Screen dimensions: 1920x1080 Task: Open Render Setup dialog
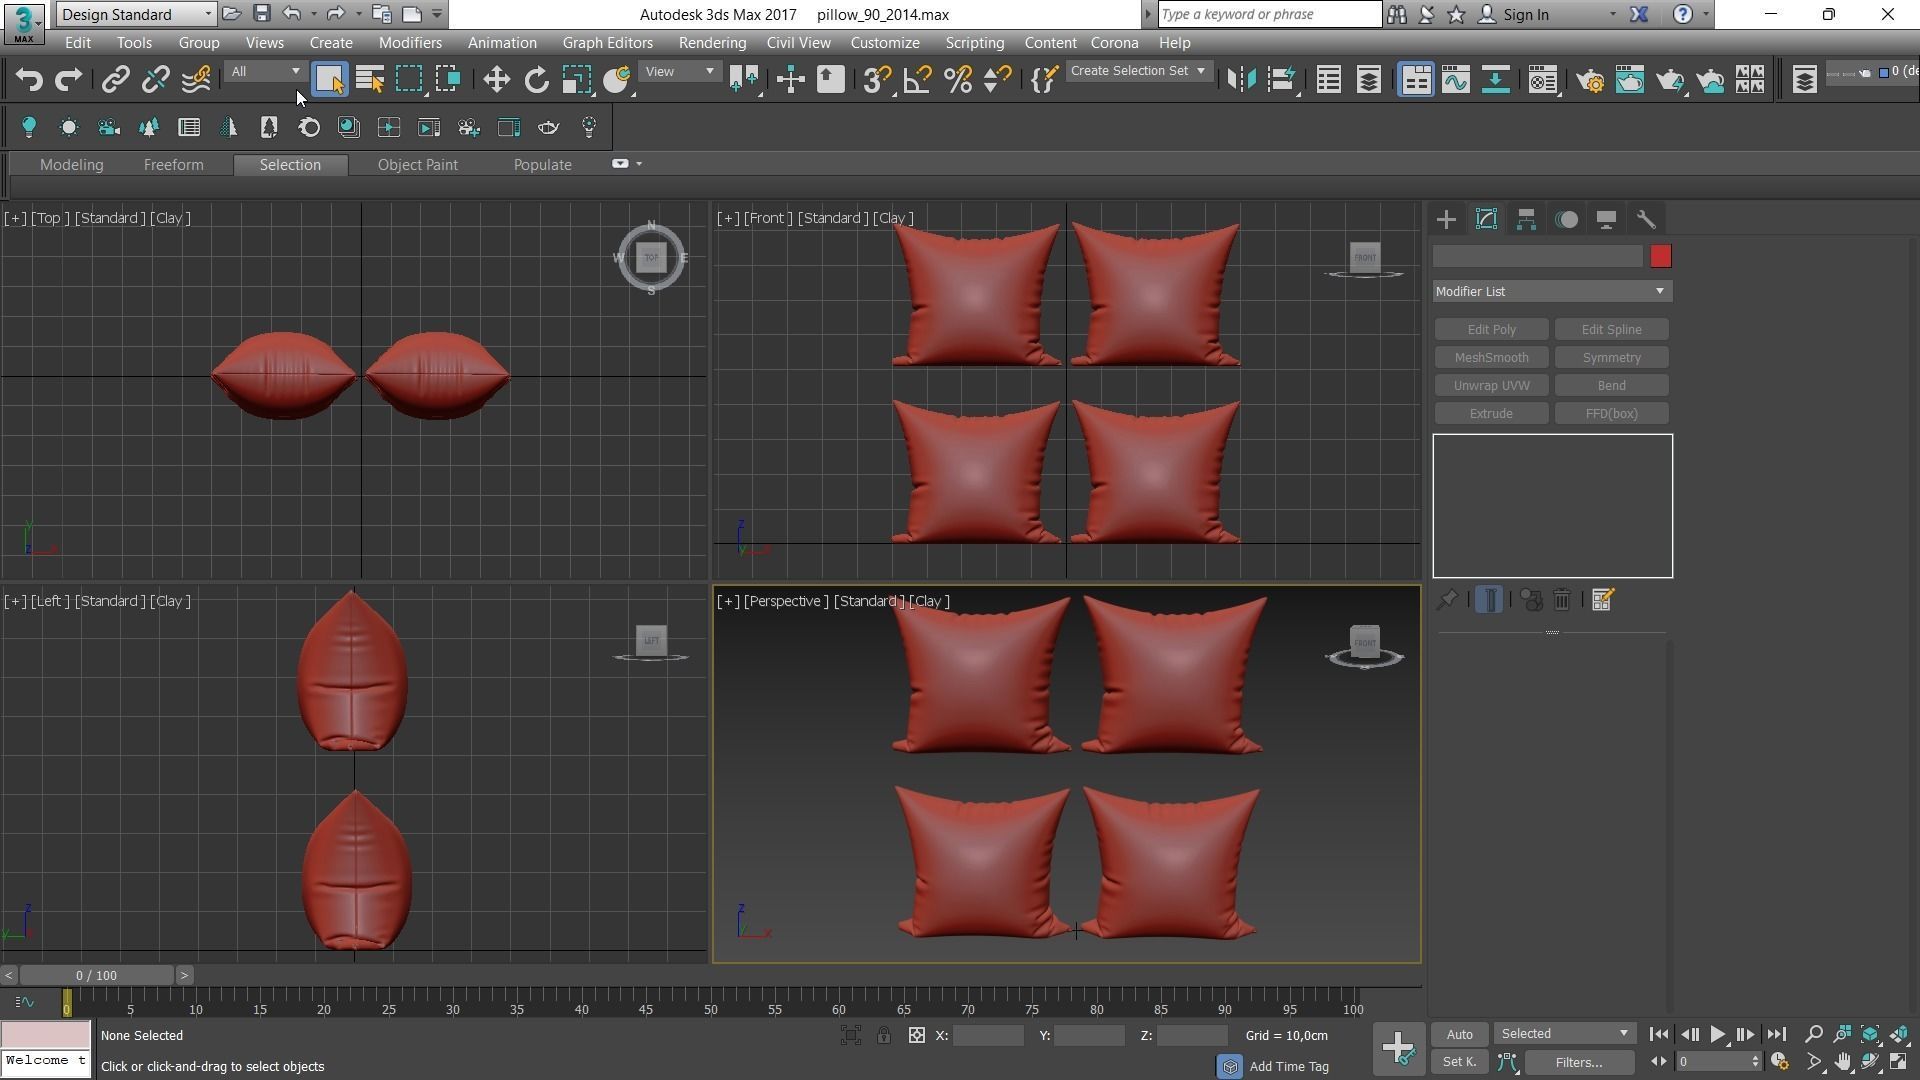pos(1590,79)
